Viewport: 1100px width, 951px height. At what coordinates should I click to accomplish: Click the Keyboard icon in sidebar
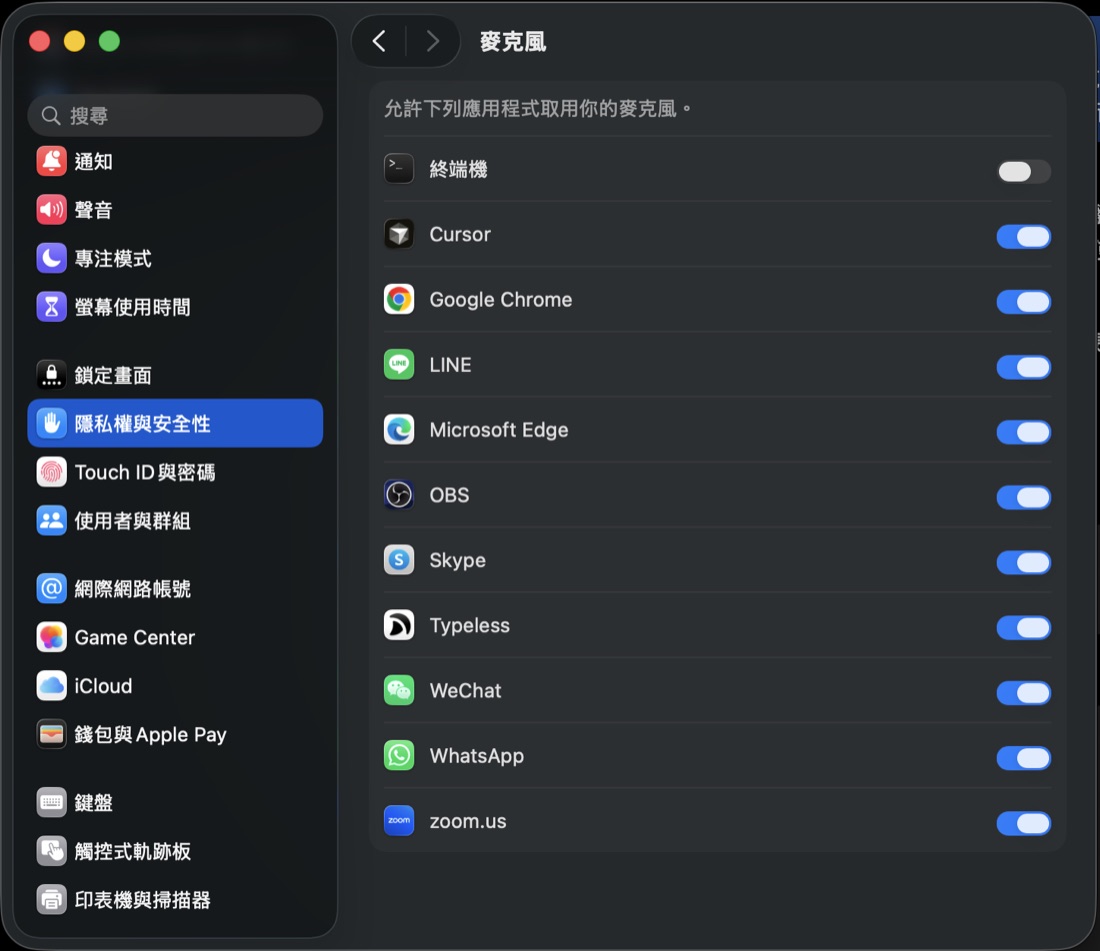point(51,802)
